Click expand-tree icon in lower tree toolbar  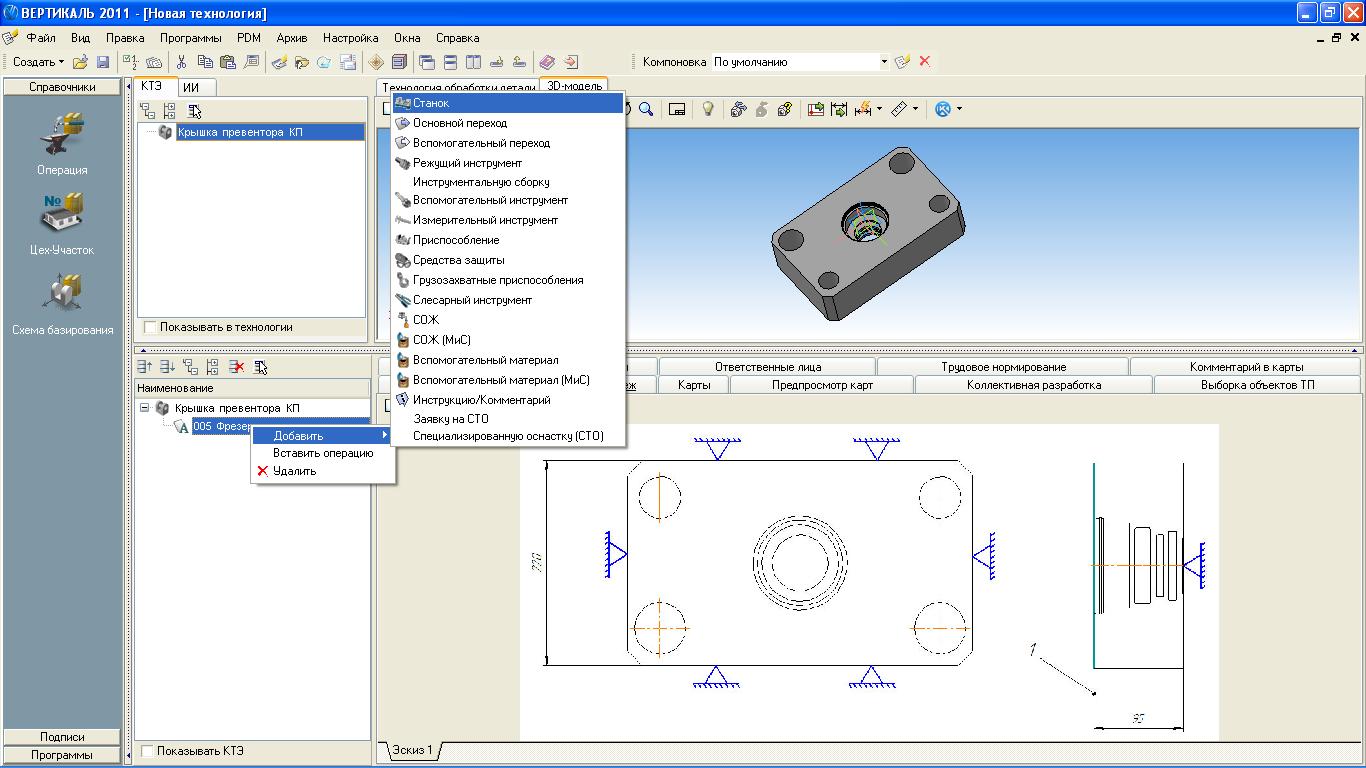click(213, 367)
